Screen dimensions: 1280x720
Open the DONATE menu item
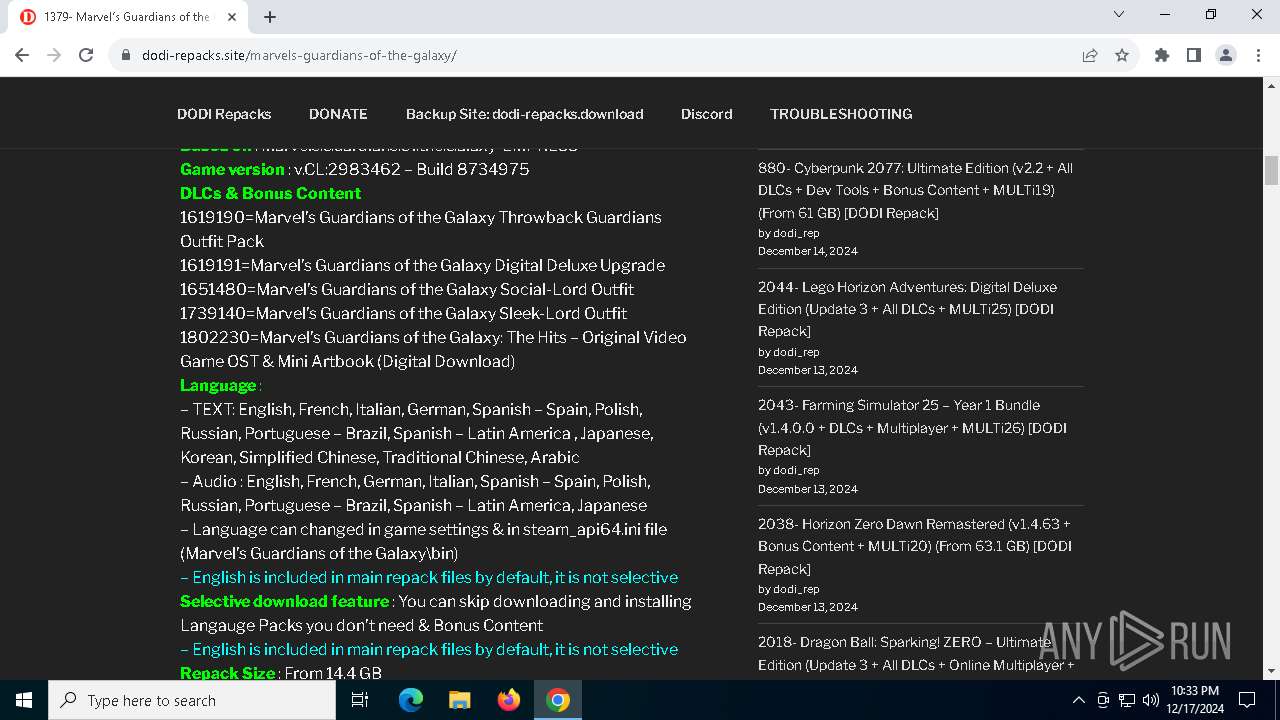pos(338,114)
